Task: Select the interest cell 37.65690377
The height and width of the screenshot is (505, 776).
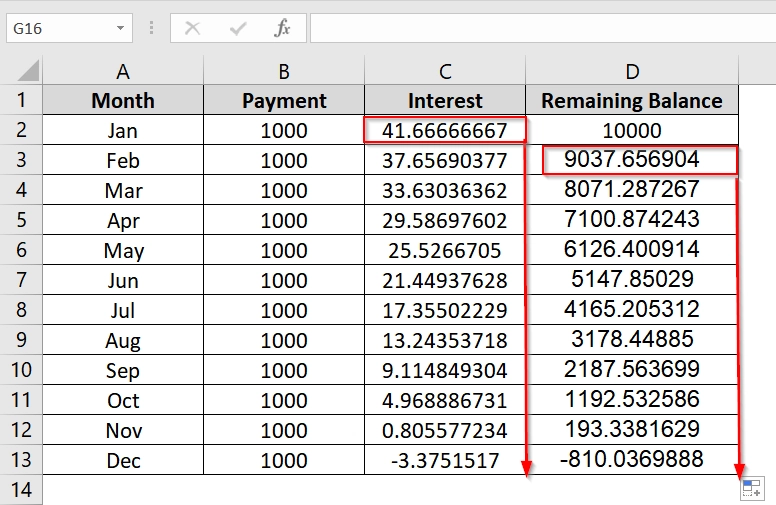Action: point(445,160)
